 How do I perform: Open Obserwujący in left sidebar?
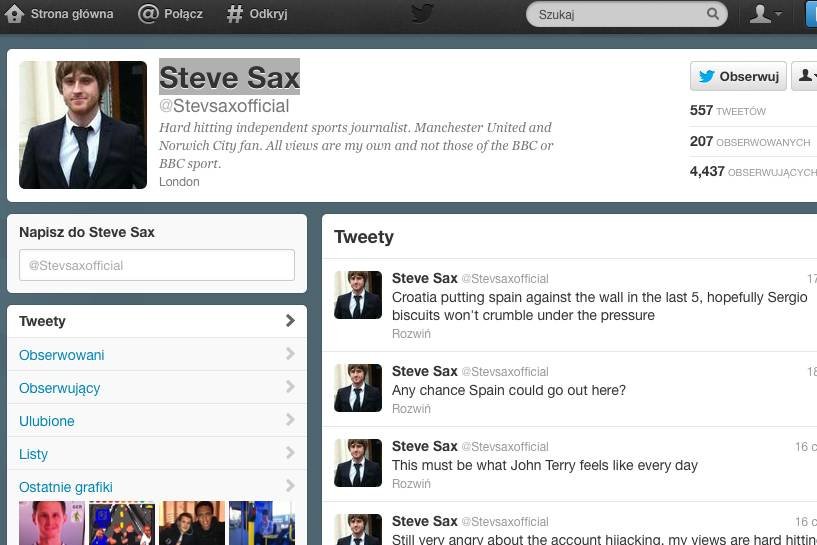[x=157, y=388]
